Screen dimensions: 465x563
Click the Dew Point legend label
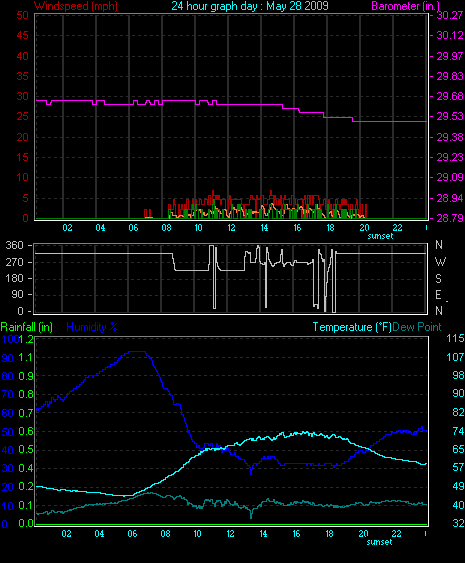417,327
